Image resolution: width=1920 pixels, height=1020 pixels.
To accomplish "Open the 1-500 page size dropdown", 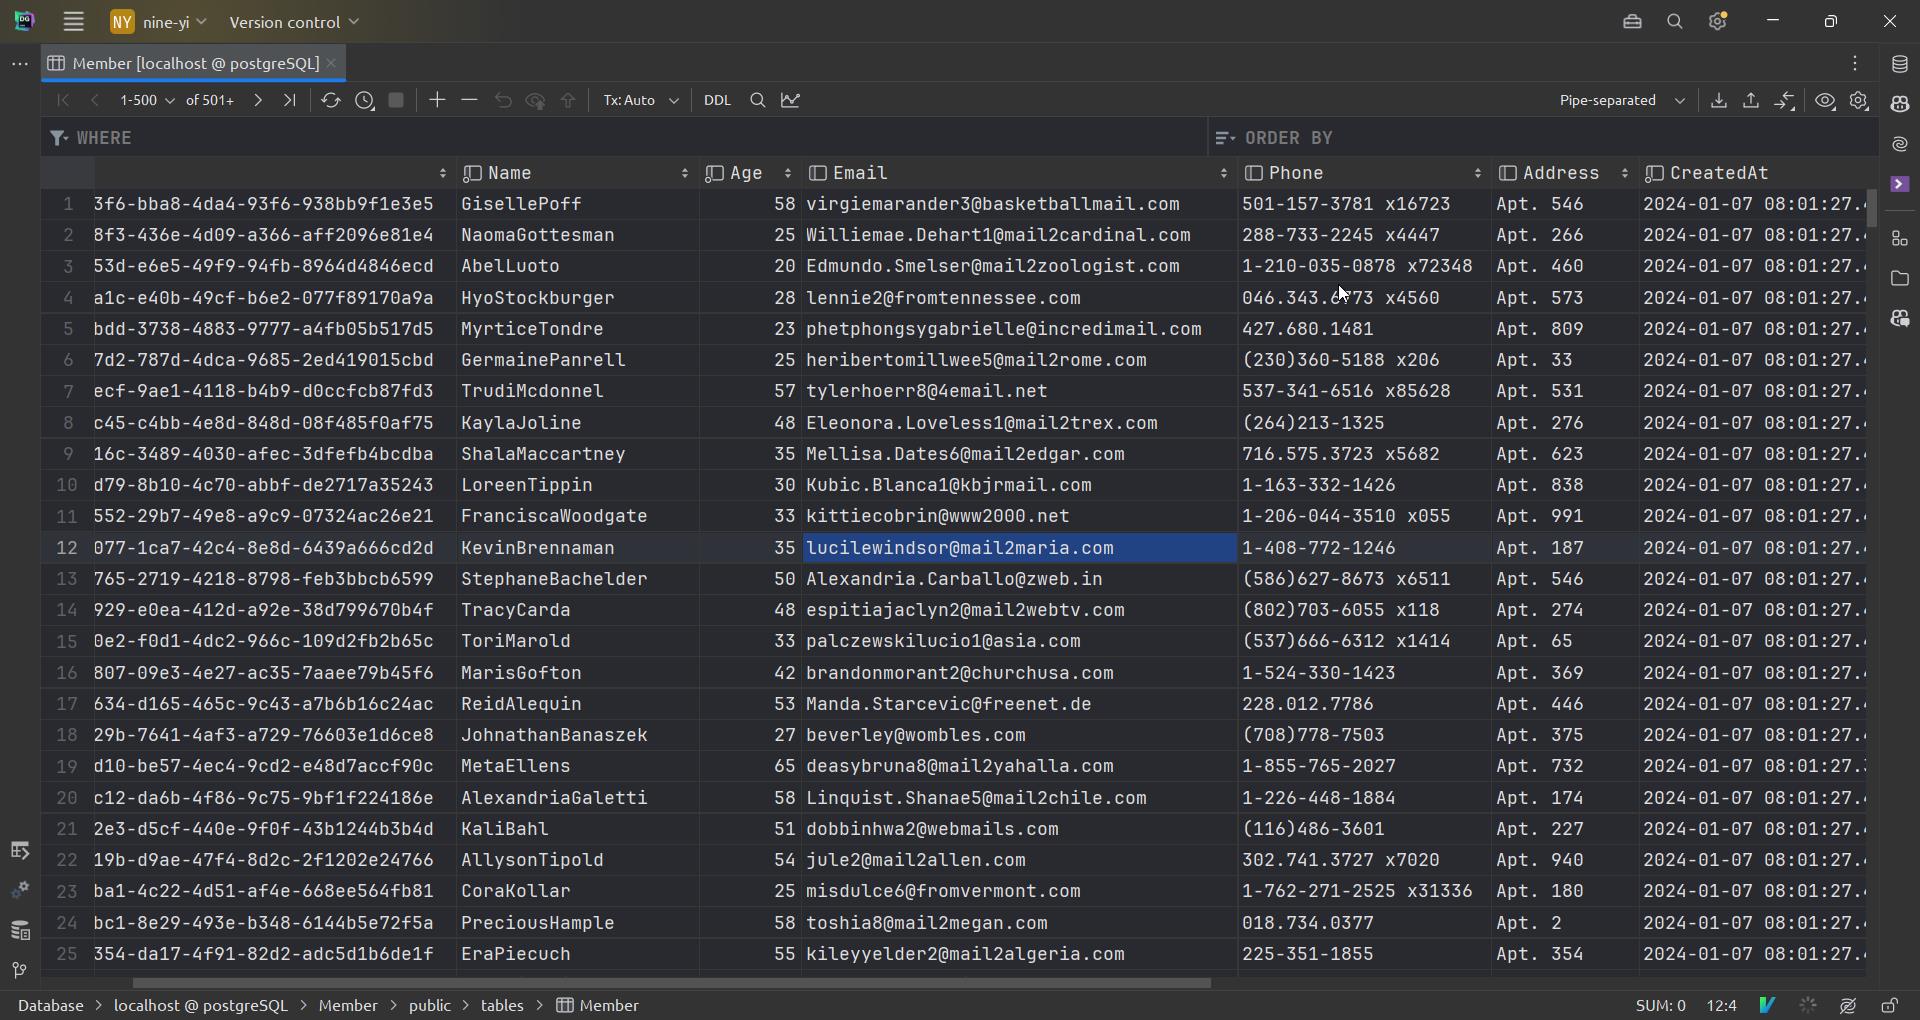I will point(147,100).
